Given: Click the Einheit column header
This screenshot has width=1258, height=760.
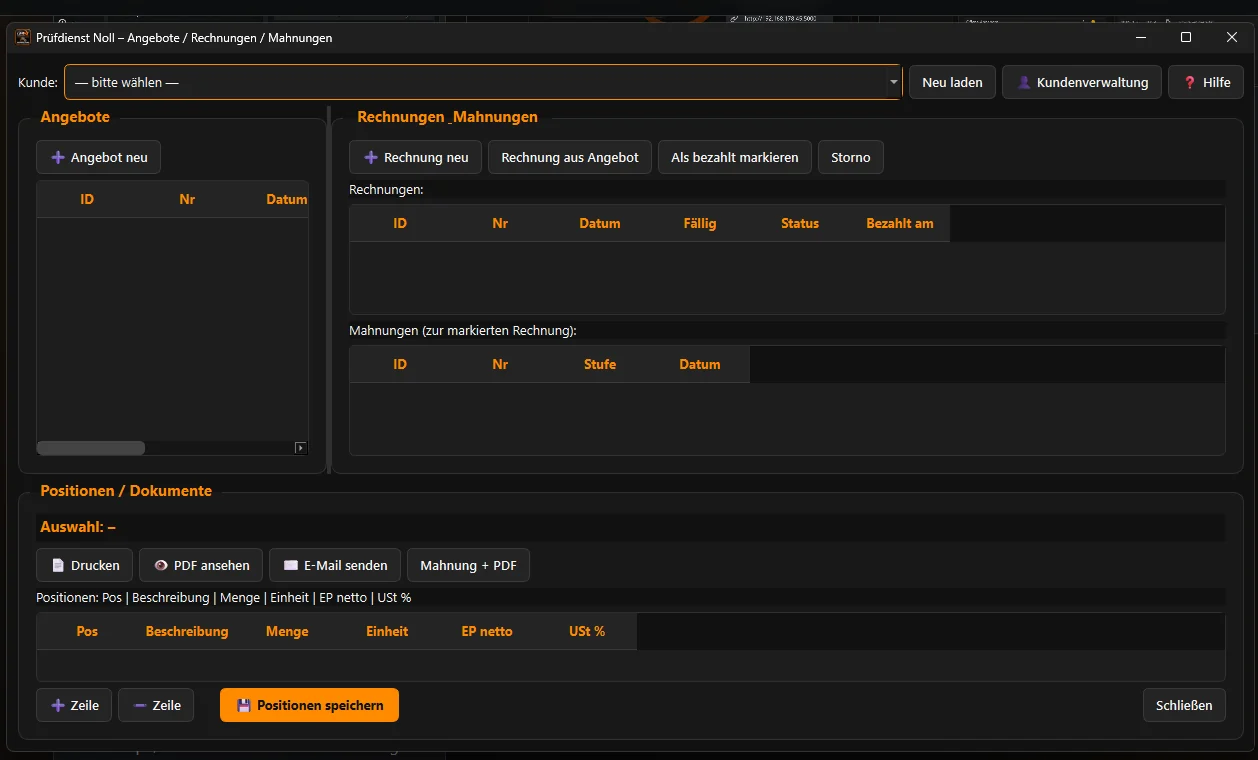Looking at the screenshot, I should click(x=387, y=631).
